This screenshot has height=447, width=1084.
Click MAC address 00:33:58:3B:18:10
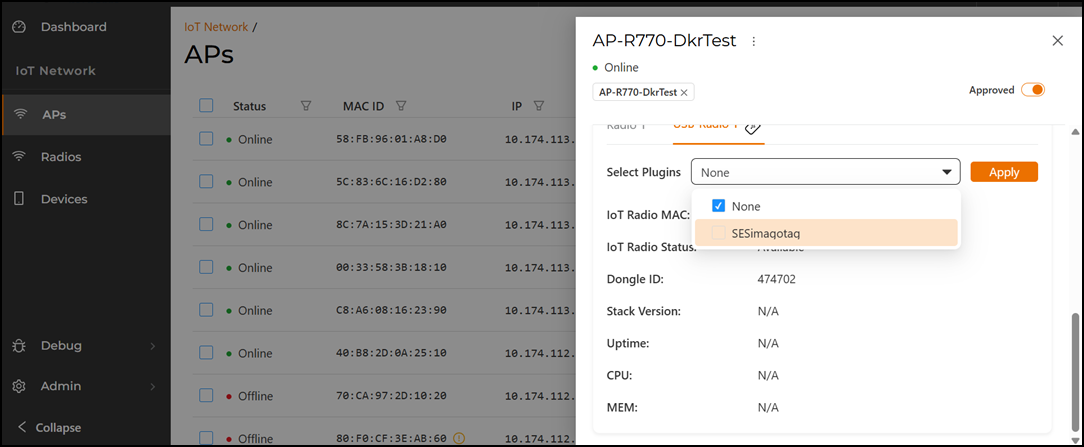(x=391, y=268)
